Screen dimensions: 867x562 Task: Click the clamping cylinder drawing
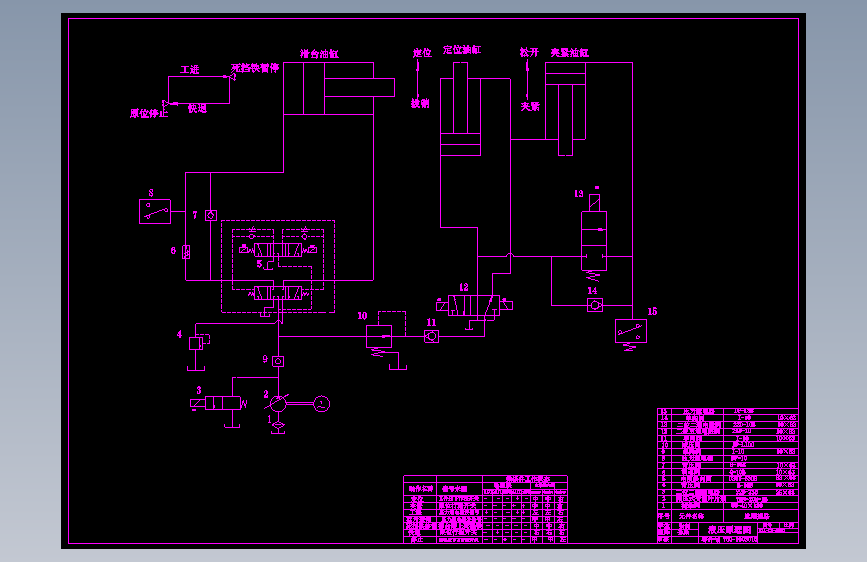(566, 109)
